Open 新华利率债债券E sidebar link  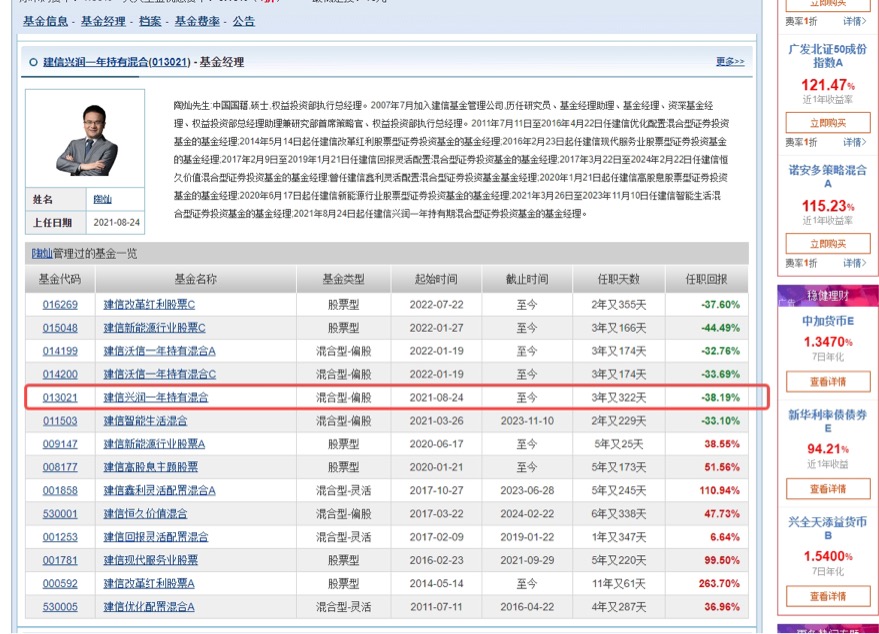click(x=827, y=421)
